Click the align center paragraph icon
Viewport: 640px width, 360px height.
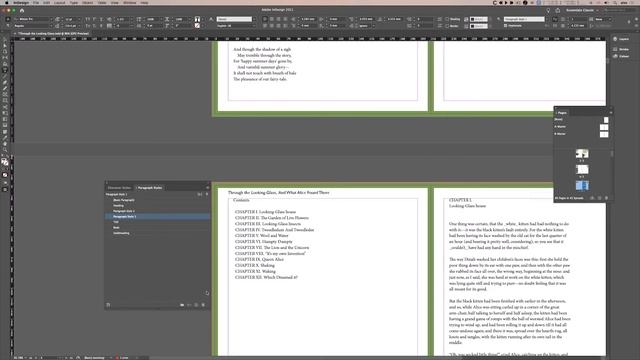(272, 19)
